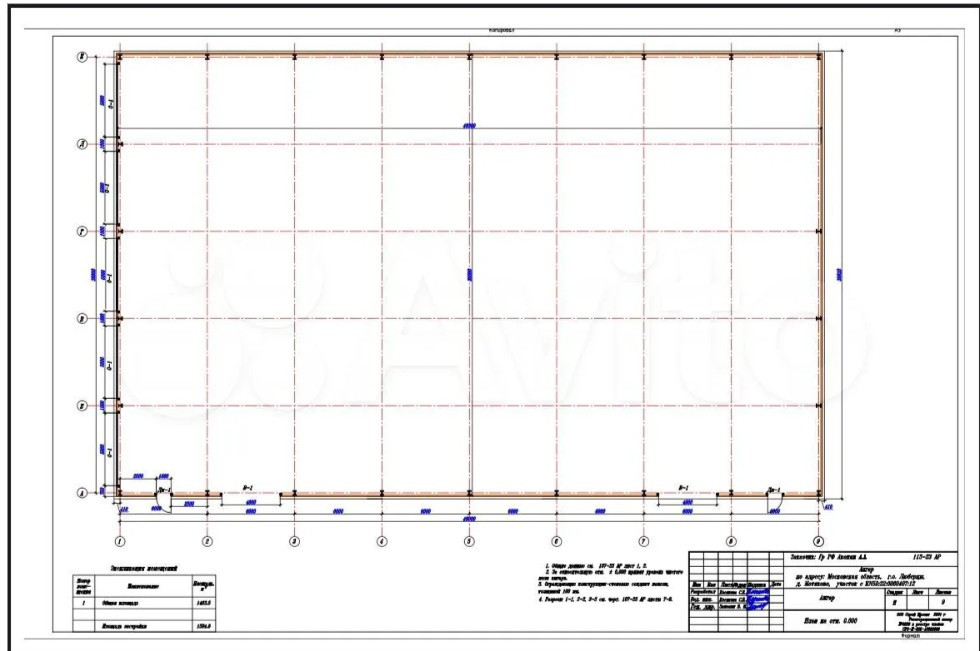Screen dimensions: 980x651
Task: Select axis bubble А at lower left
Action: pos(82,493)
